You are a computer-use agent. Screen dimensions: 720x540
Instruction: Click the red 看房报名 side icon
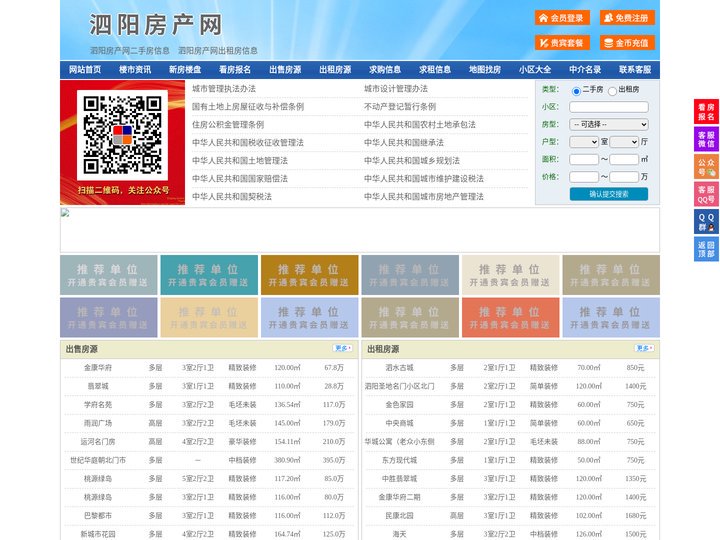click(706, 112)
